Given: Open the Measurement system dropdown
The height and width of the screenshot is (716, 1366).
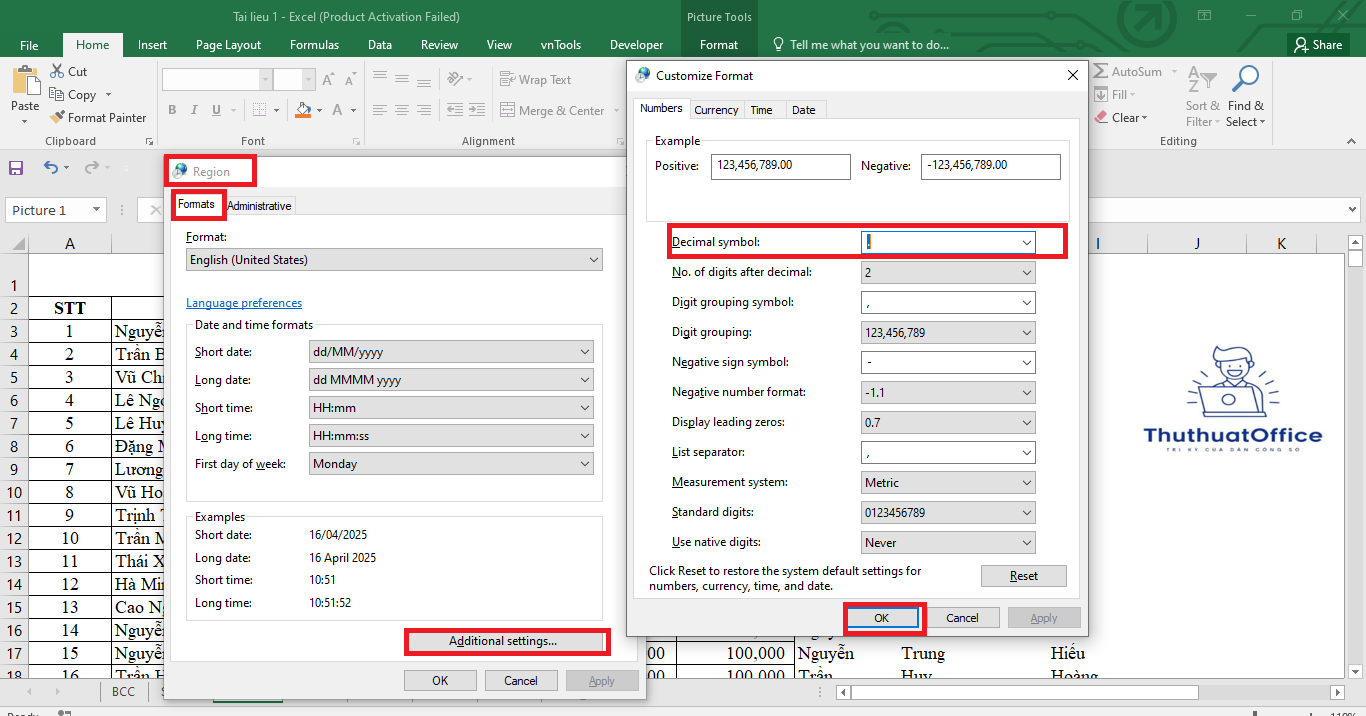Looking at the screenshot, I should click(1026, 483).
